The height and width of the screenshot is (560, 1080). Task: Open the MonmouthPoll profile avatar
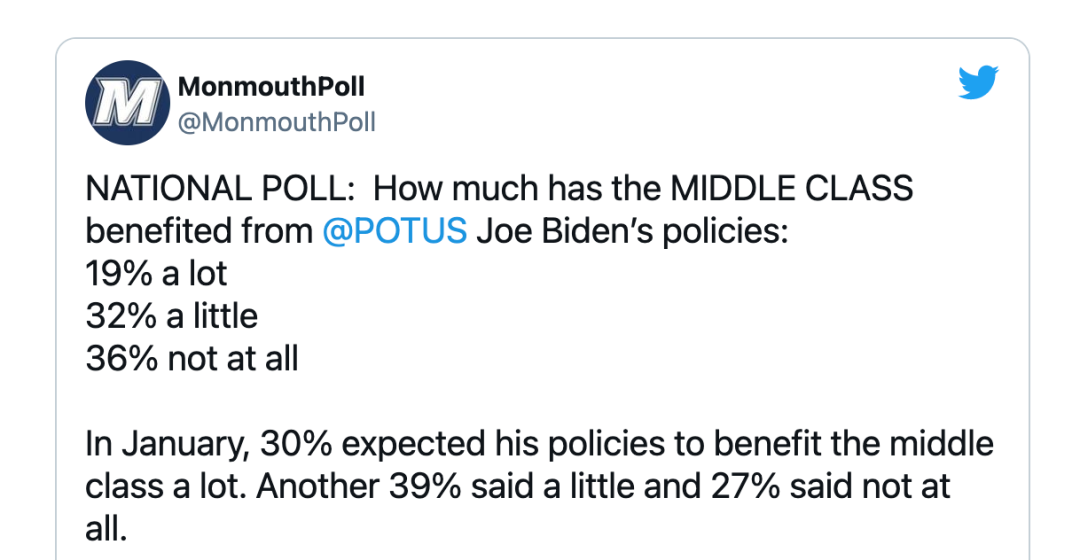(127, 103)
